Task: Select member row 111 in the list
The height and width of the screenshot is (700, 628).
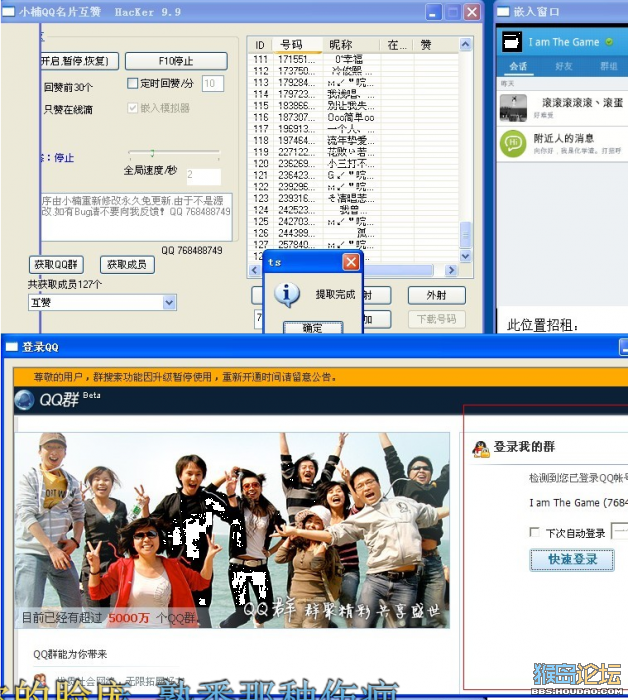Action: (x=353, y=59)
